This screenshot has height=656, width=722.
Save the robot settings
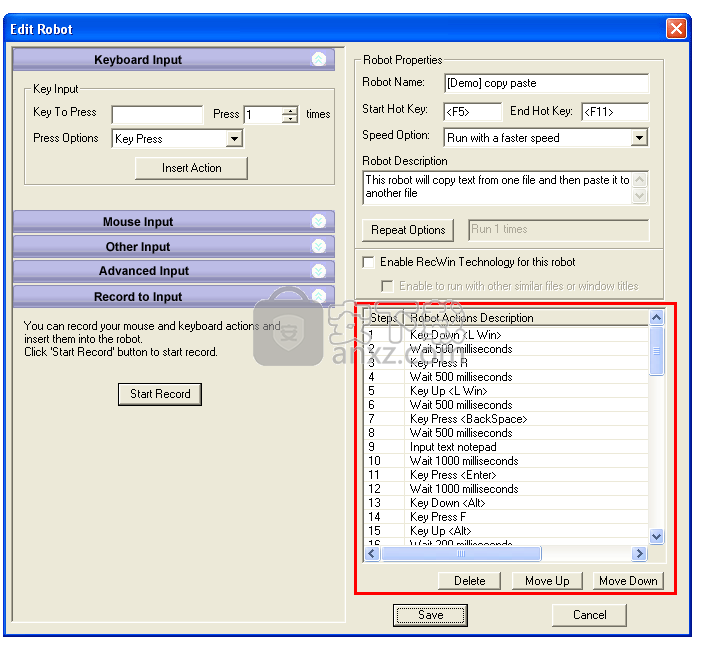pyautogui.click(x=431, y=615)
